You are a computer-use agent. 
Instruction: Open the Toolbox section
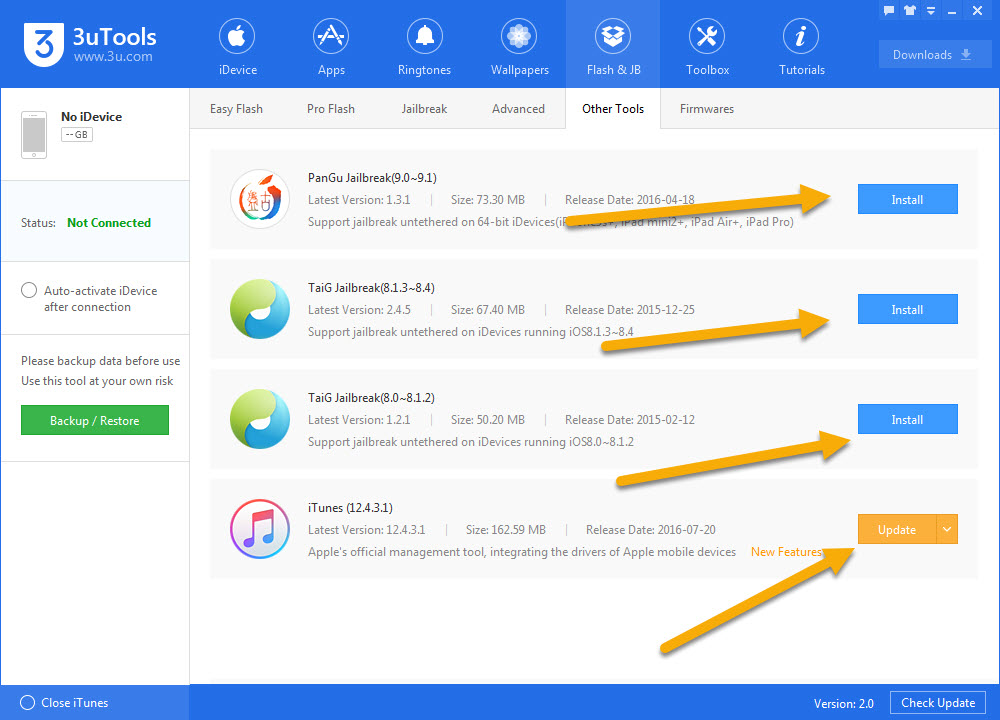click(707, 47)
